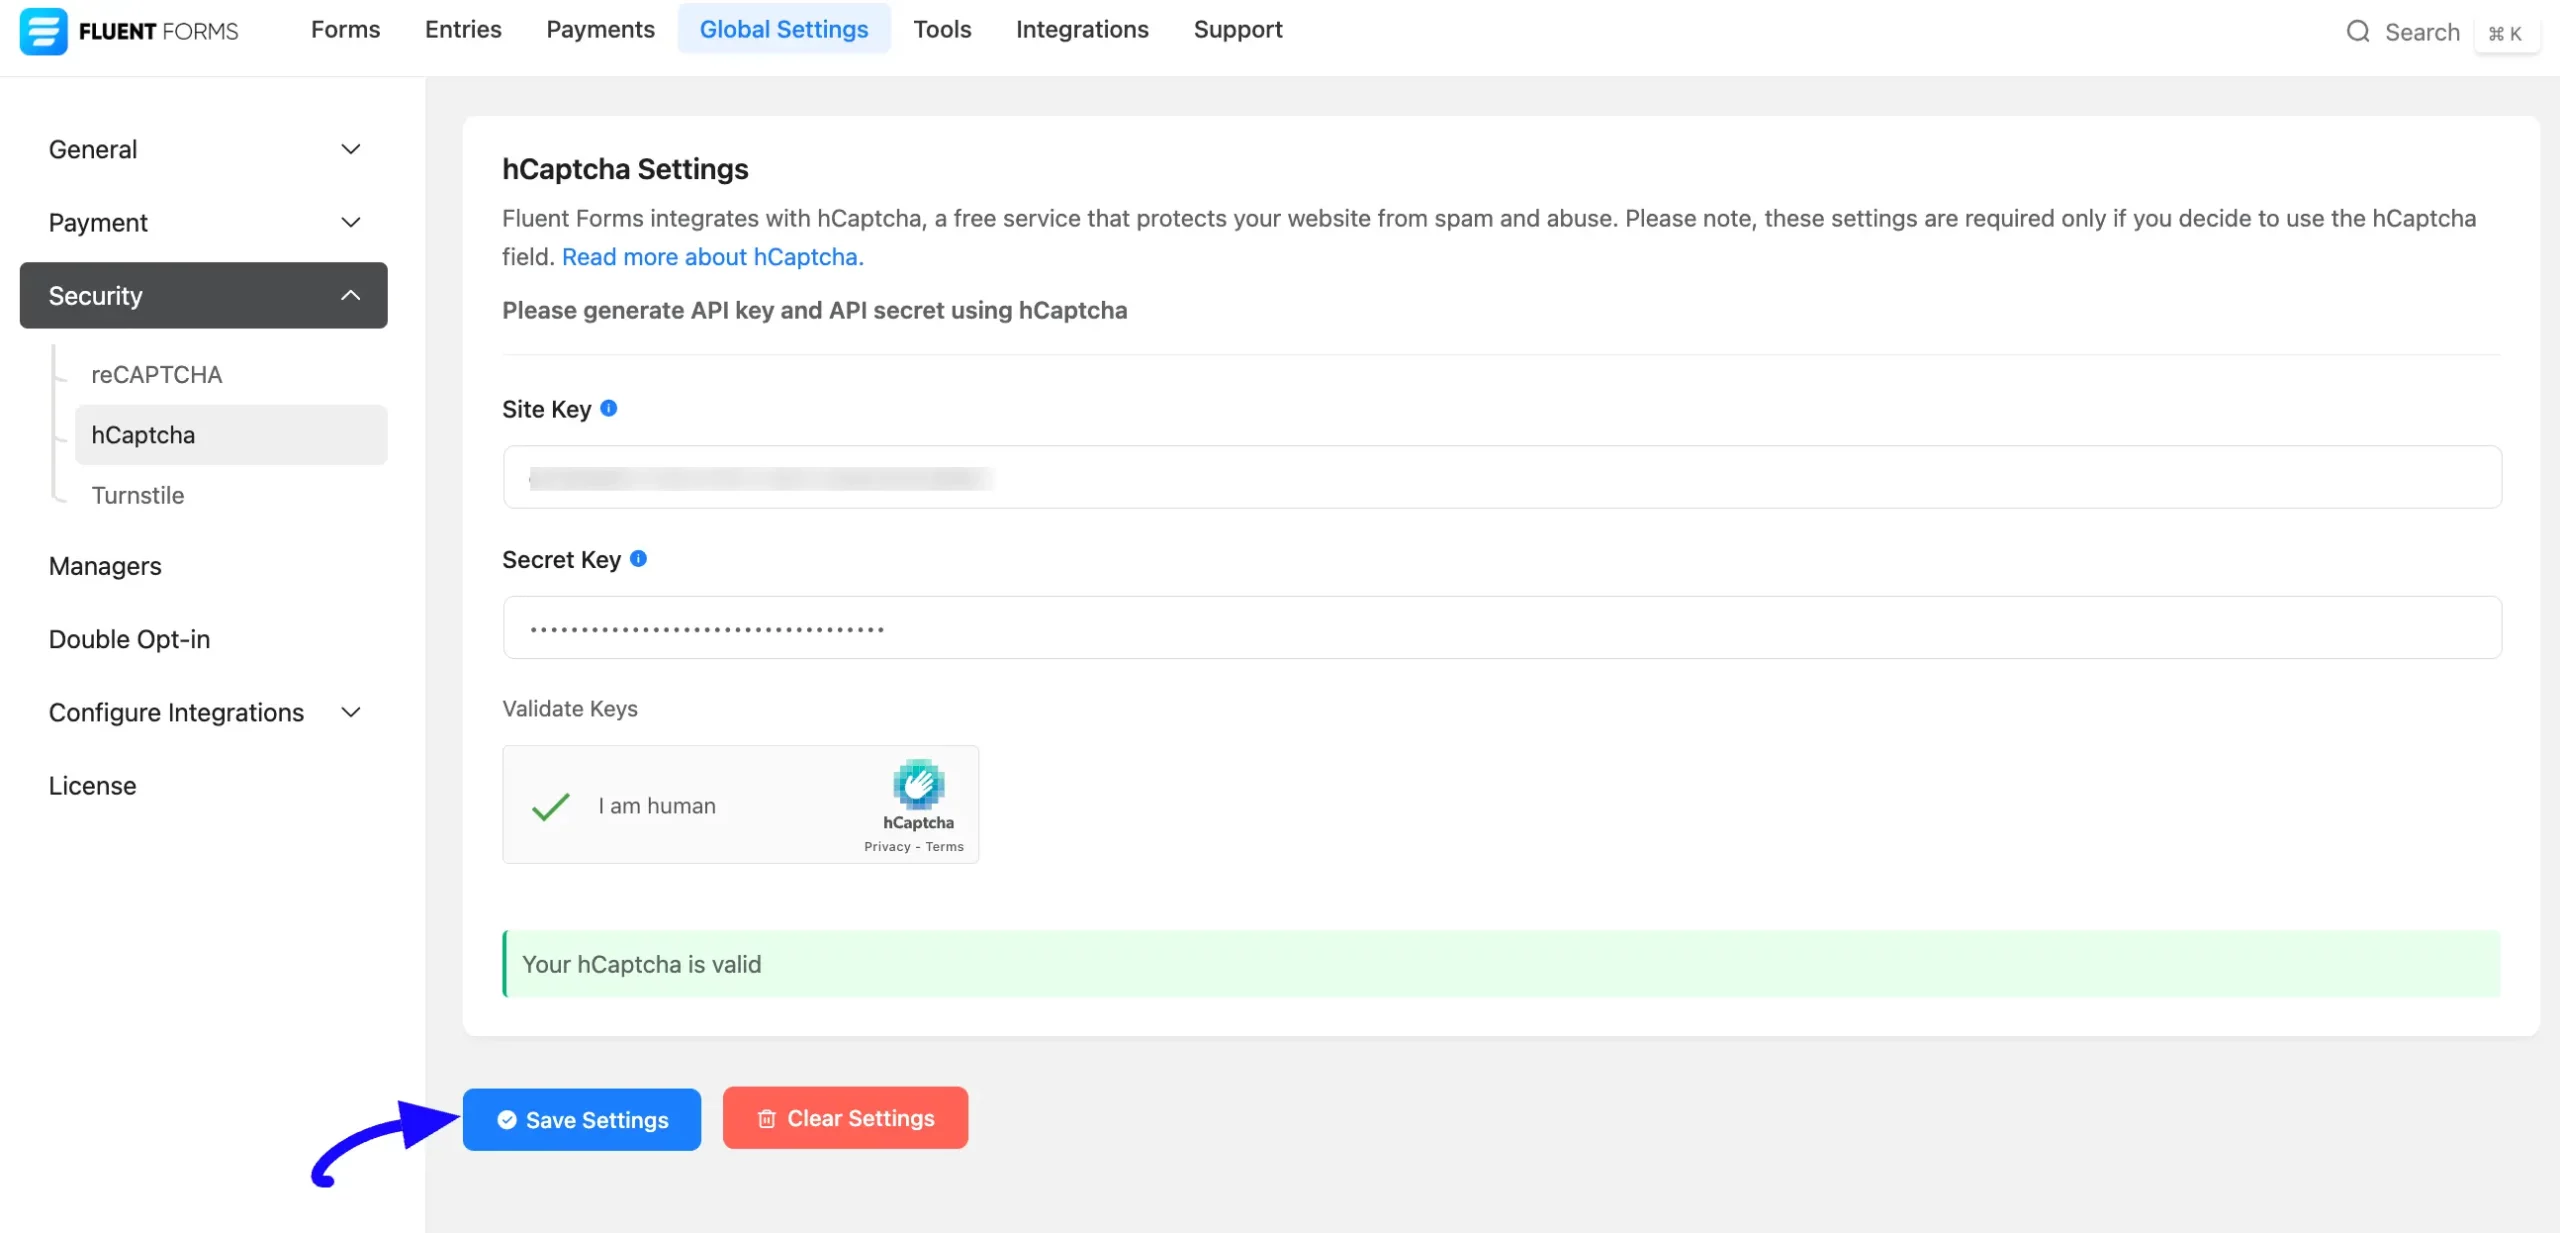This screenshot has height=1233, width=2560.
Task: Click the hCaptcha hand logo
Action: 918,784
